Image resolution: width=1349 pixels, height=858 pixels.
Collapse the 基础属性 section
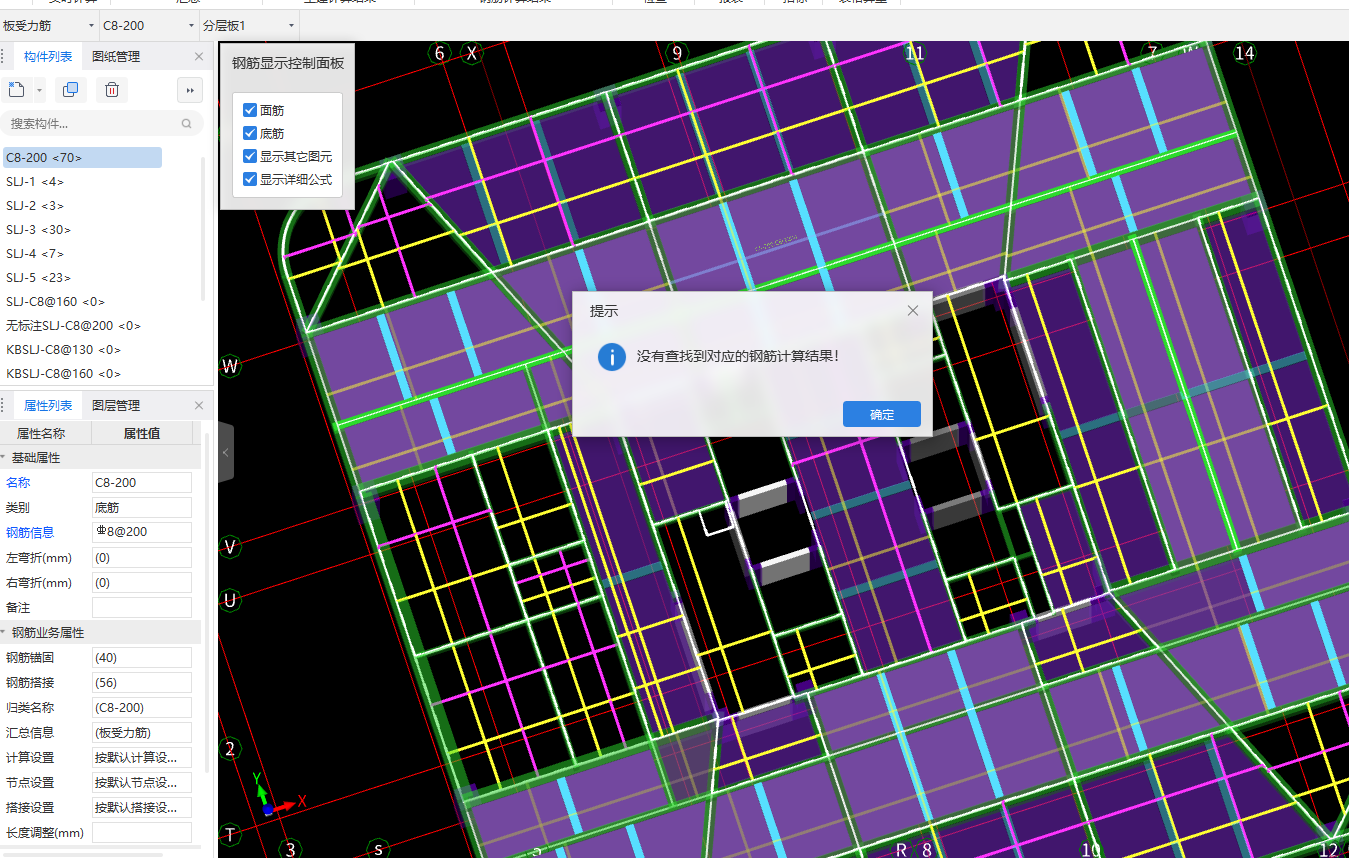click(5, 457)
